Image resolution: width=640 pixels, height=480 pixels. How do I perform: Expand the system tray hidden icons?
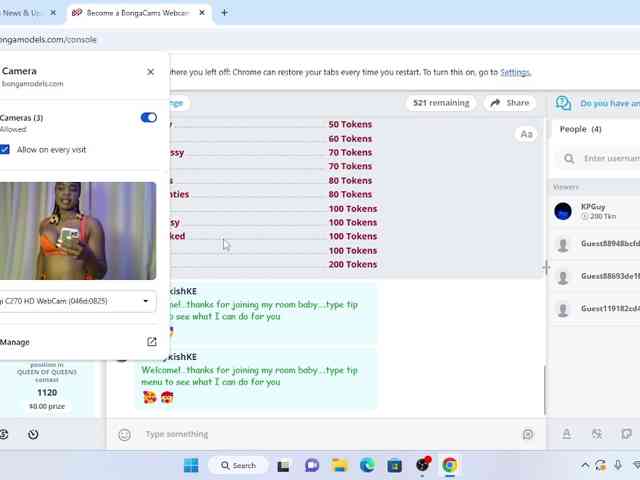pos(585,465)
